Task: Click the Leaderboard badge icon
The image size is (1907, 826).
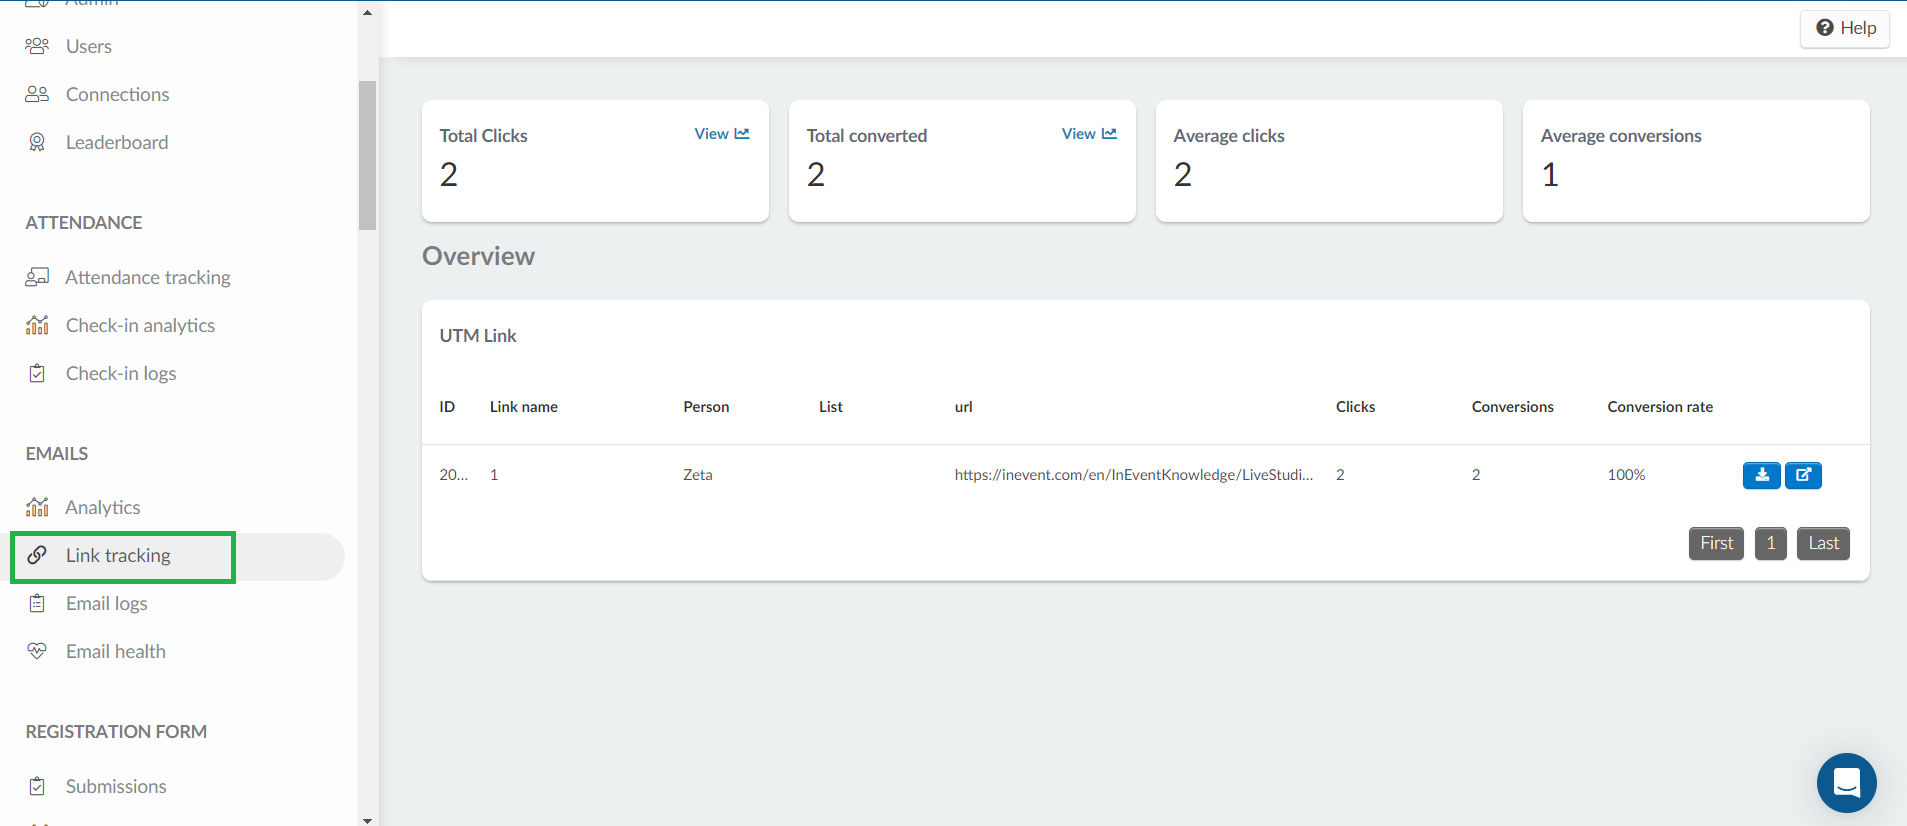Action: pos(37,142)
